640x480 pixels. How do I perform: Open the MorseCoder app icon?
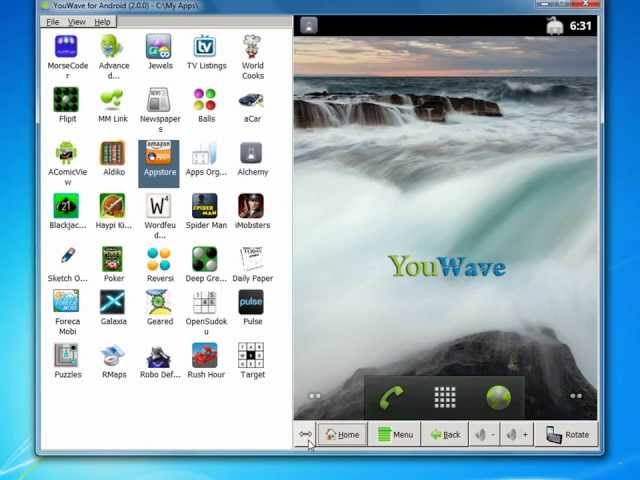(x=66, y=47)
